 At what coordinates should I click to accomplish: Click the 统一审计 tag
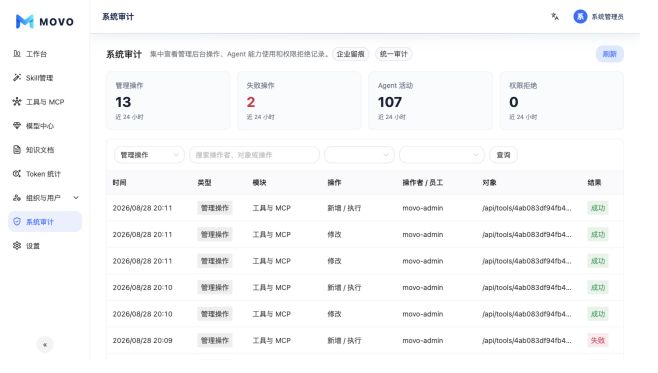393,54
